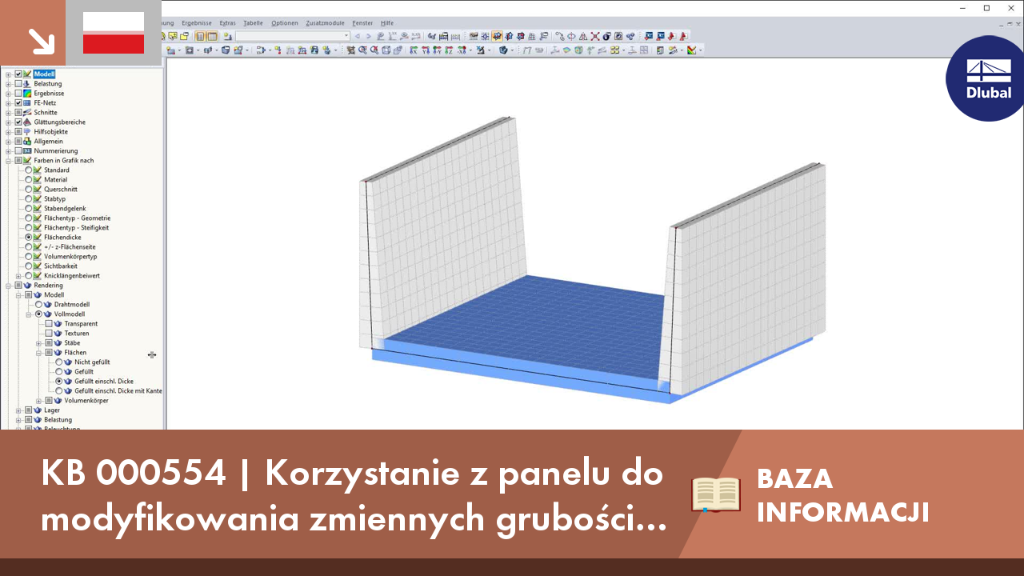Viewport: 1024px width, 576px height.
Task: Collapse the Farben in Grafik nach node
Action: (x=8, y=160)
